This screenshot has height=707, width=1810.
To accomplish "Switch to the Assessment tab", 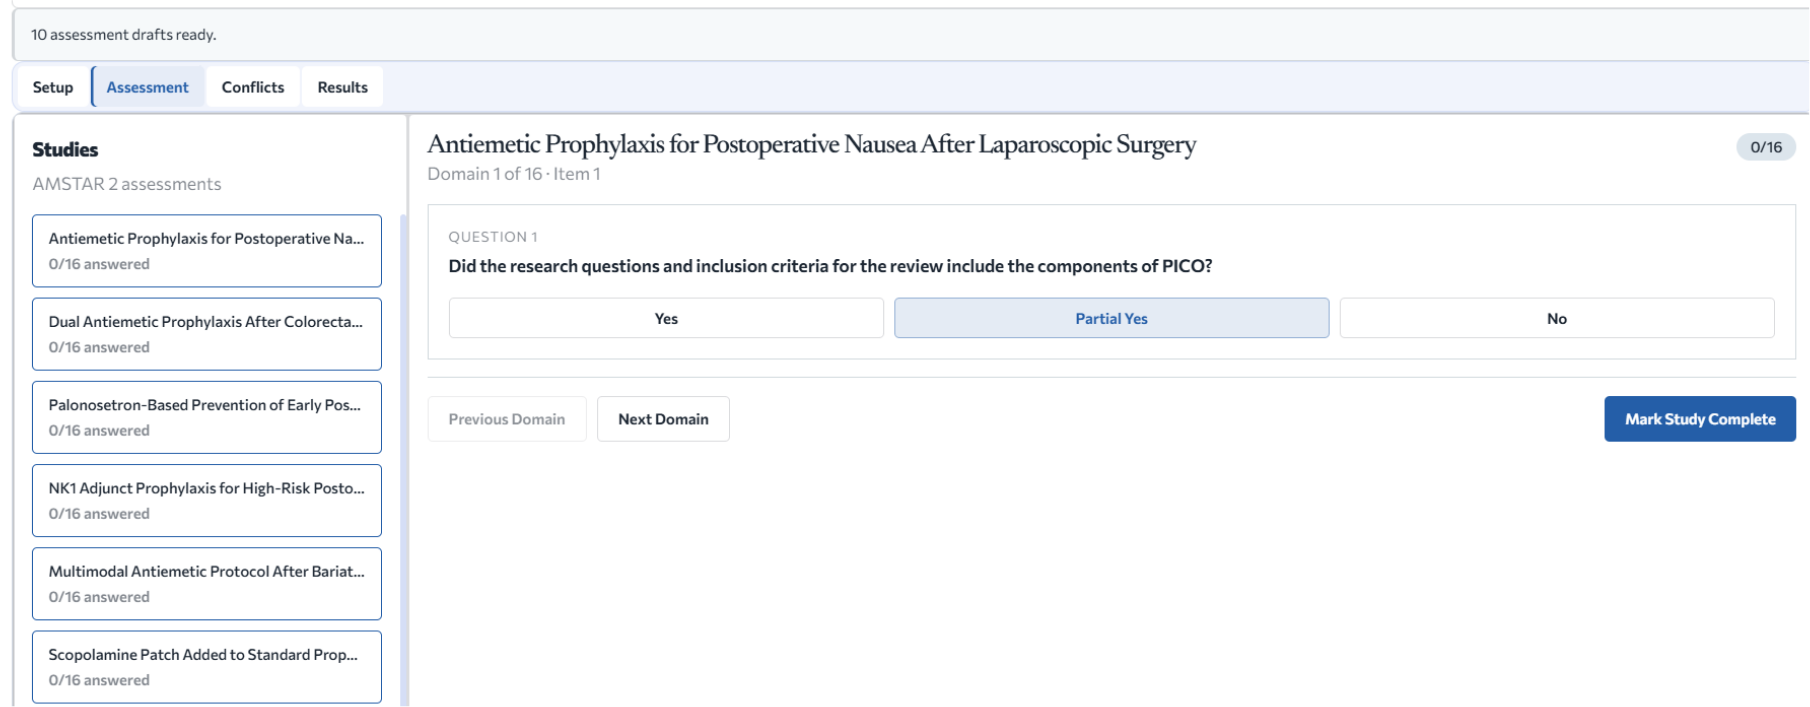I will [x=148, y=87].
